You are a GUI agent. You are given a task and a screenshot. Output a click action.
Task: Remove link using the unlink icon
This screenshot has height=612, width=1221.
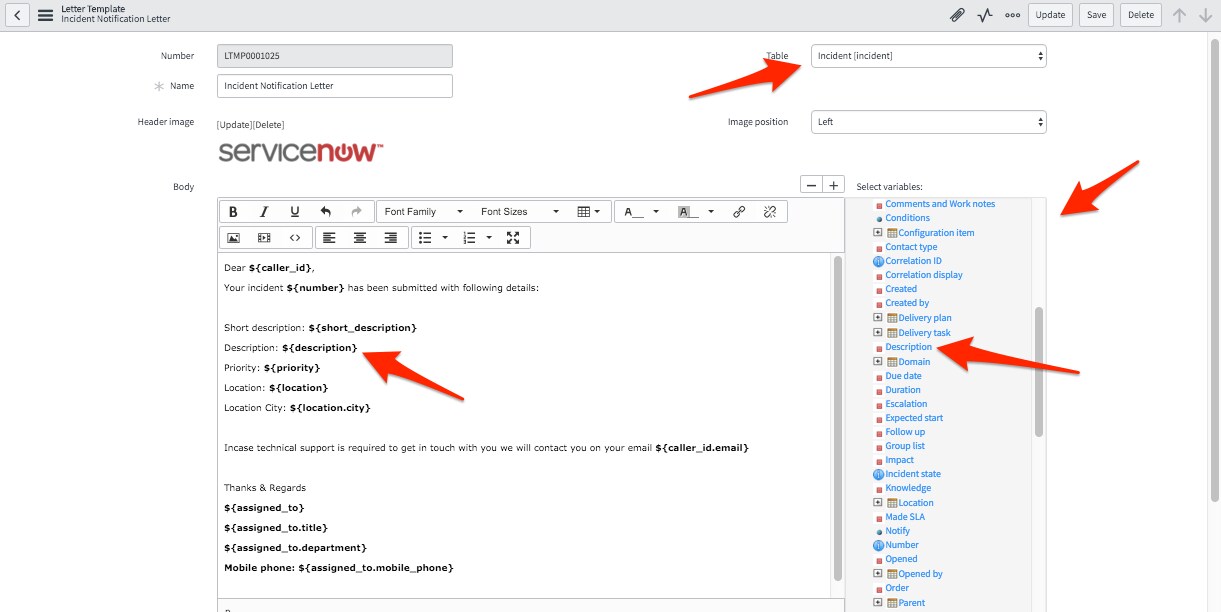pos(770,212)
